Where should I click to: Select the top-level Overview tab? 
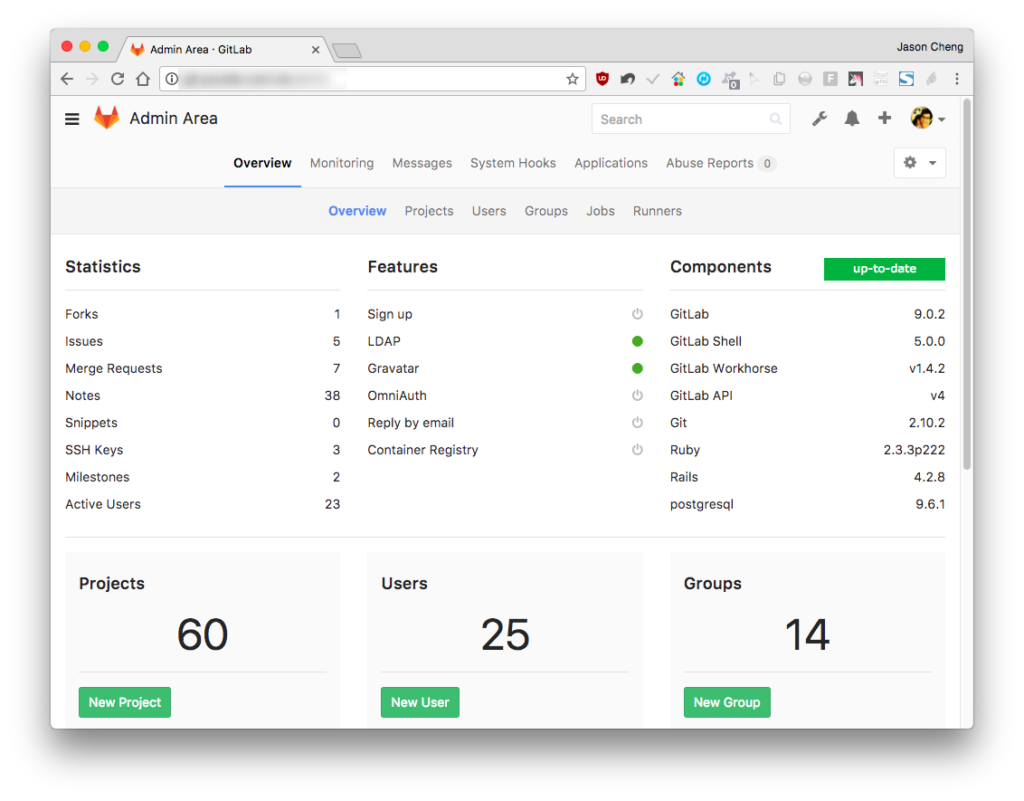[263, 163]
